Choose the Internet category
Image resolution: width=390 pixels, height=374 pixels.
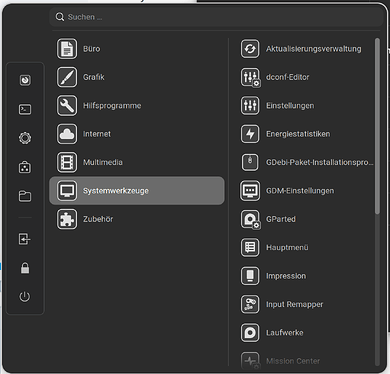point(137,134)
